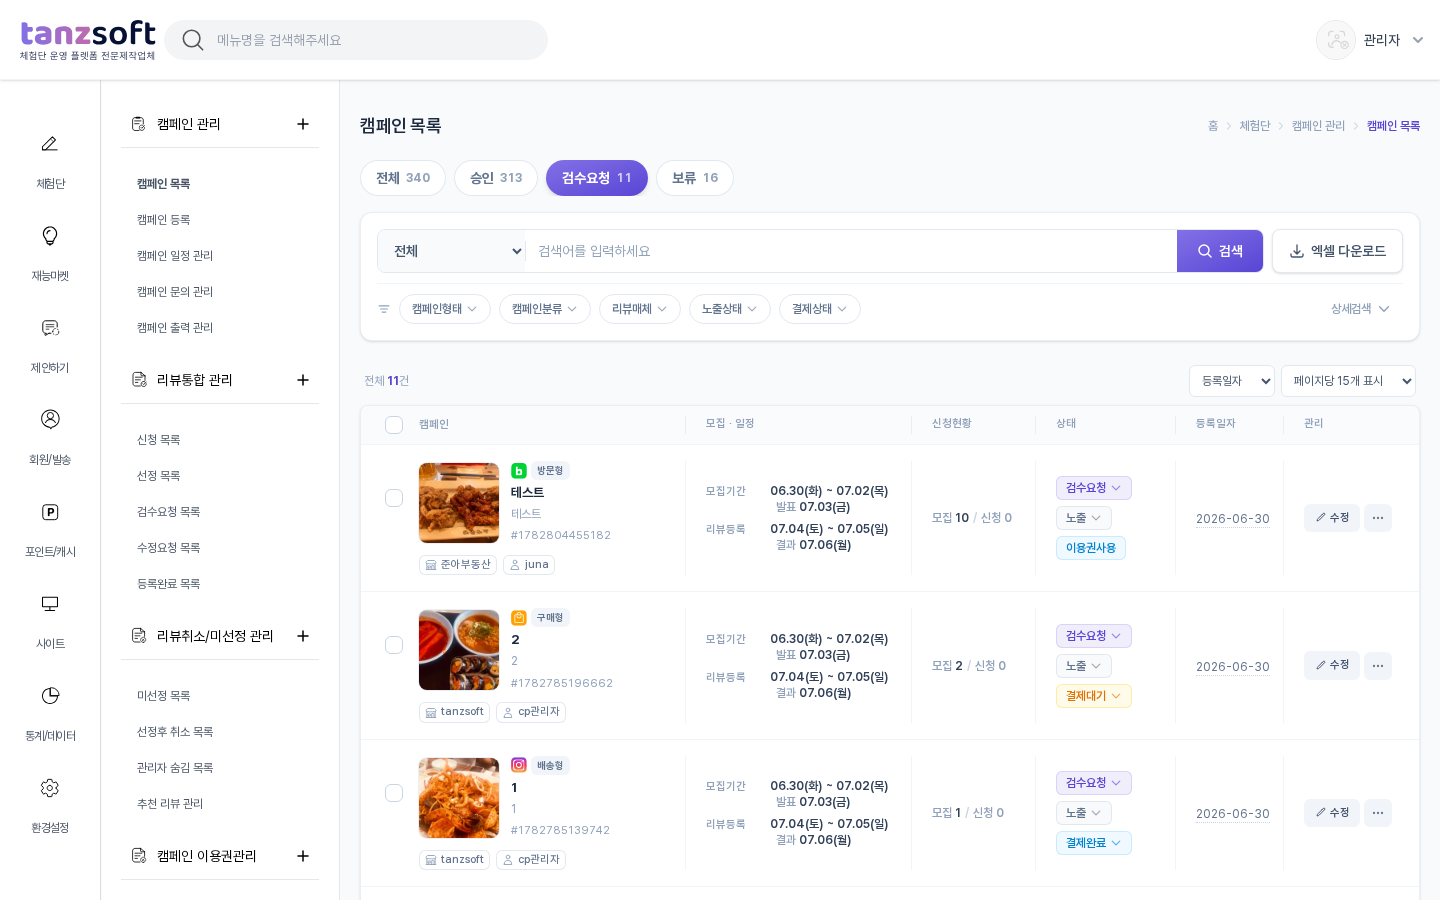This screenshot has height=900, width=1440.
Task: Open the 페이지당 15개 표시 dropdown
Action: 1348,381
